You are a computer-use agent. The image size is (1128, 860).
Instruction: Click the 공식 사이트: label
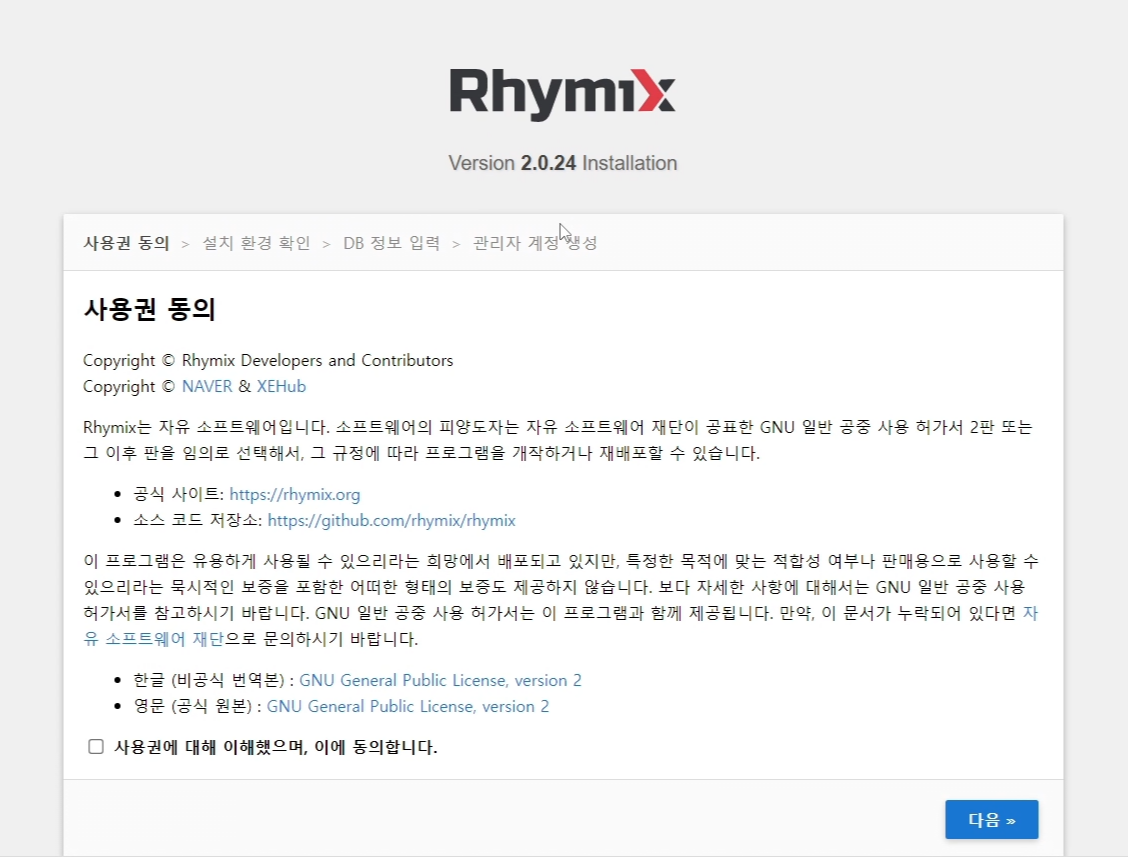179,494
